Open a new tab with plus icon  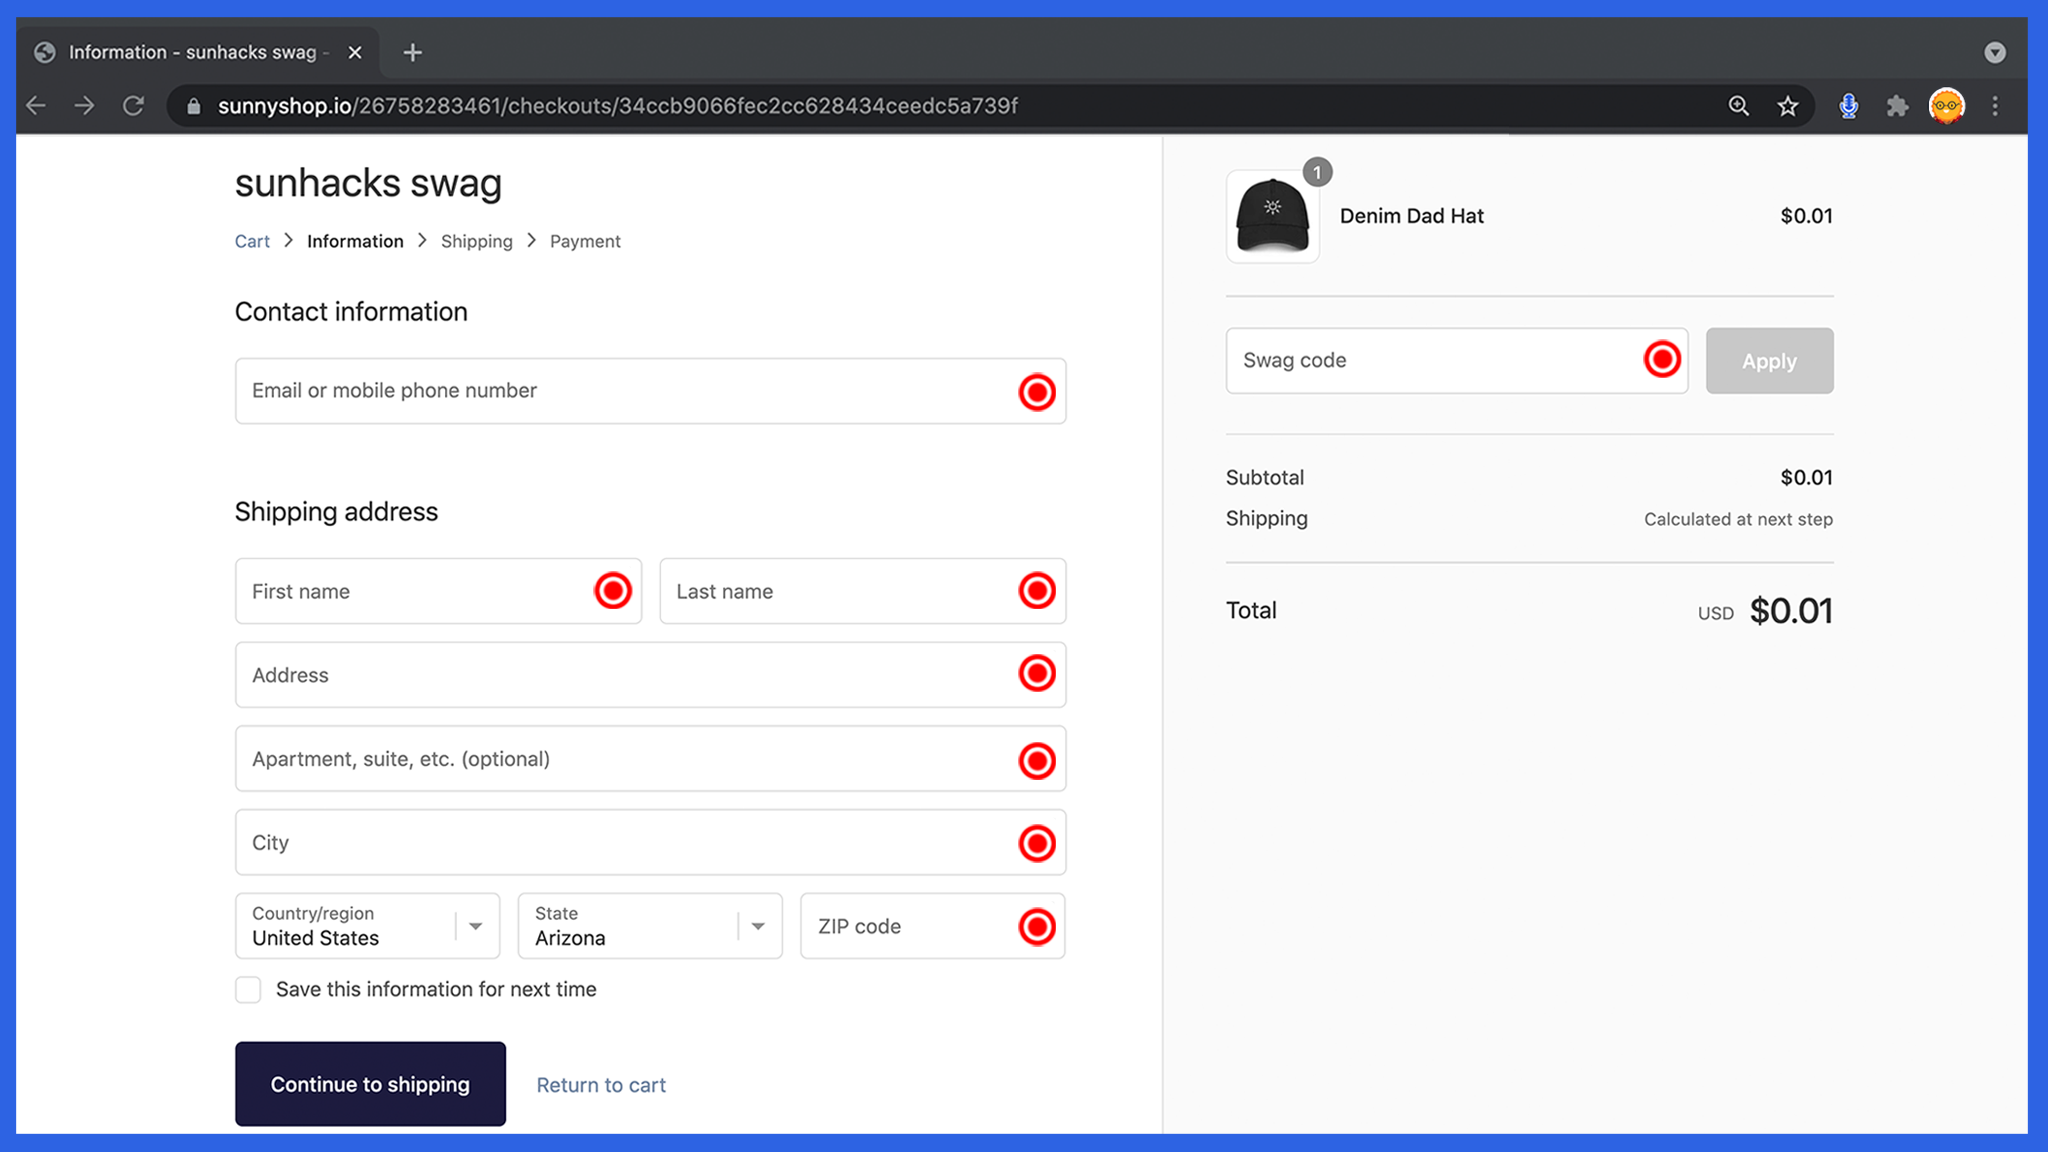pyautogui.click(x=412, y=52)
